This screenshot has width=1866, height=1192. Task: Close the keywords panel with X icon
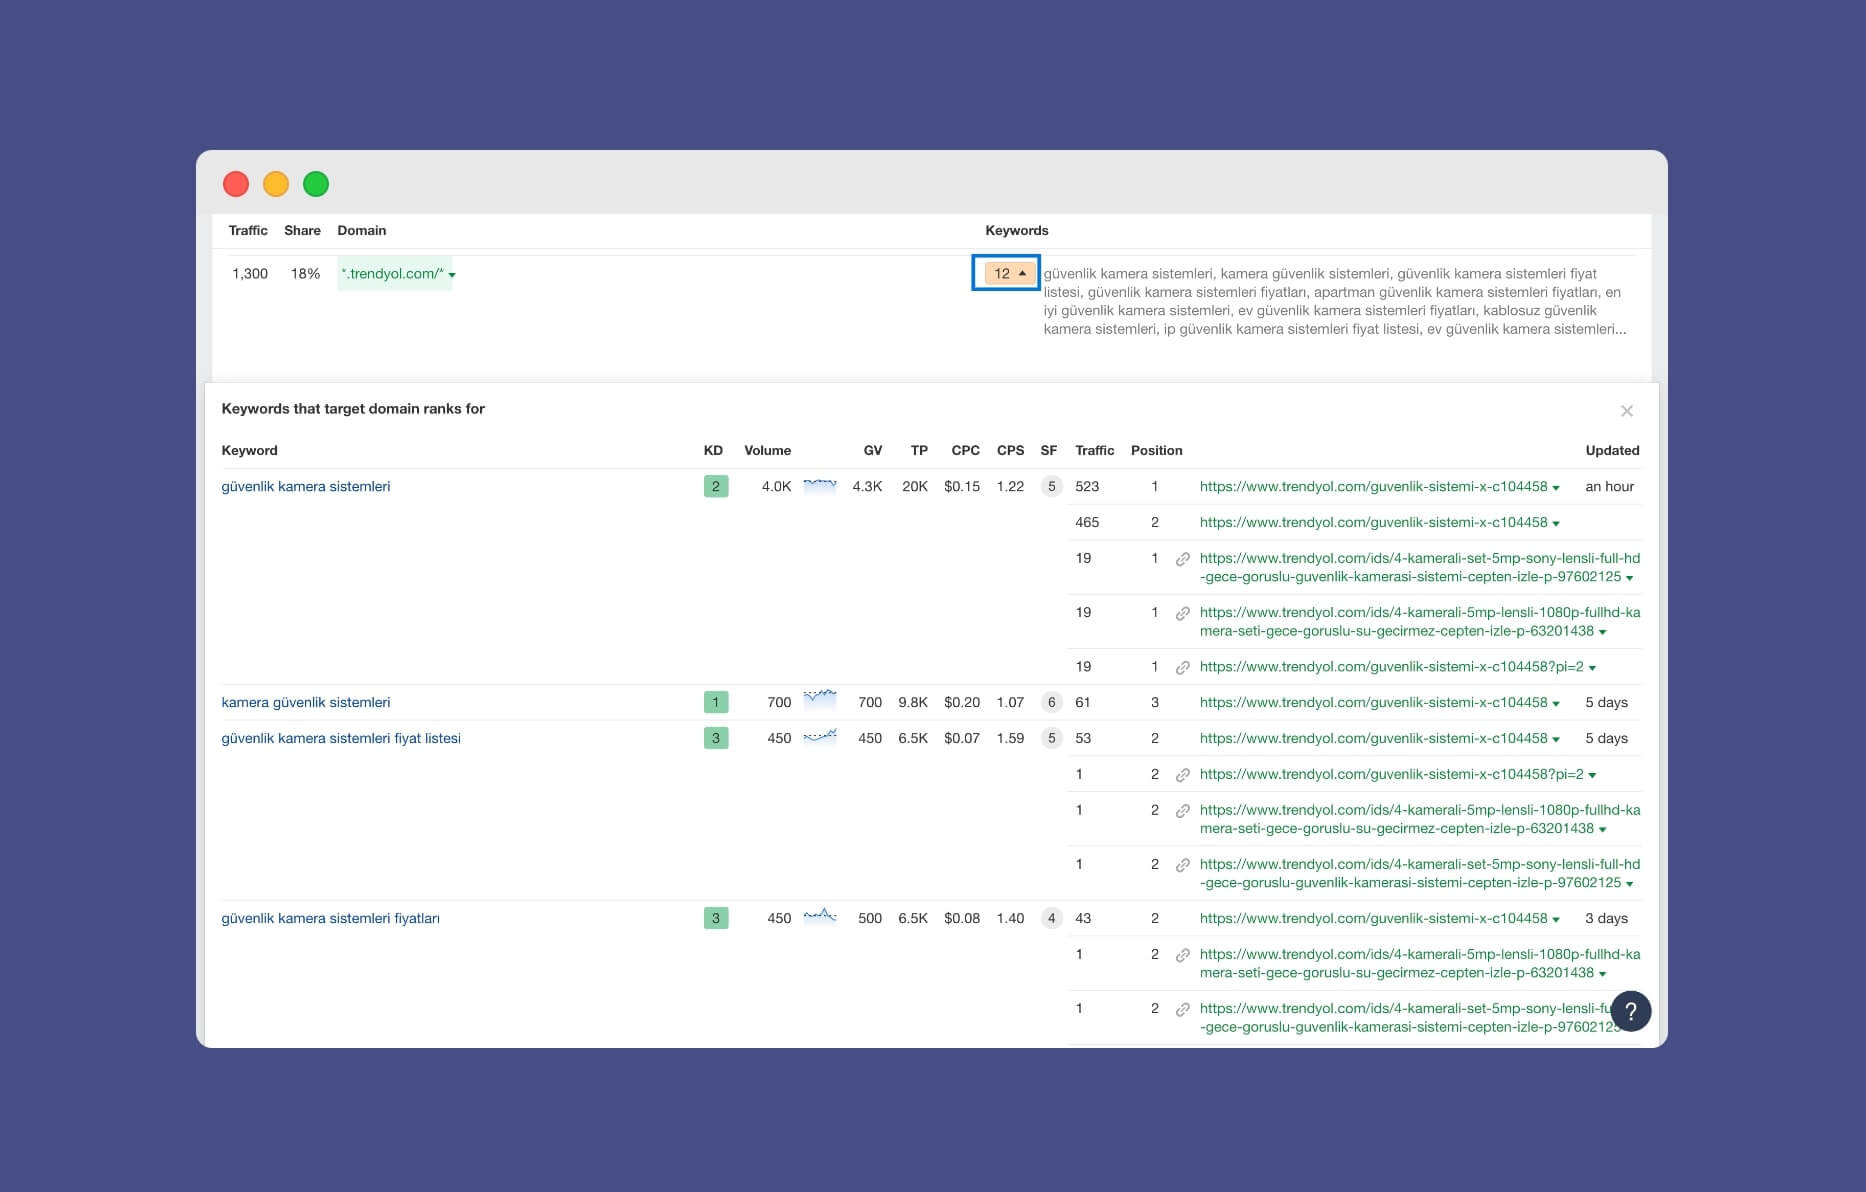pyautogui.click(x=1627, y=411)
